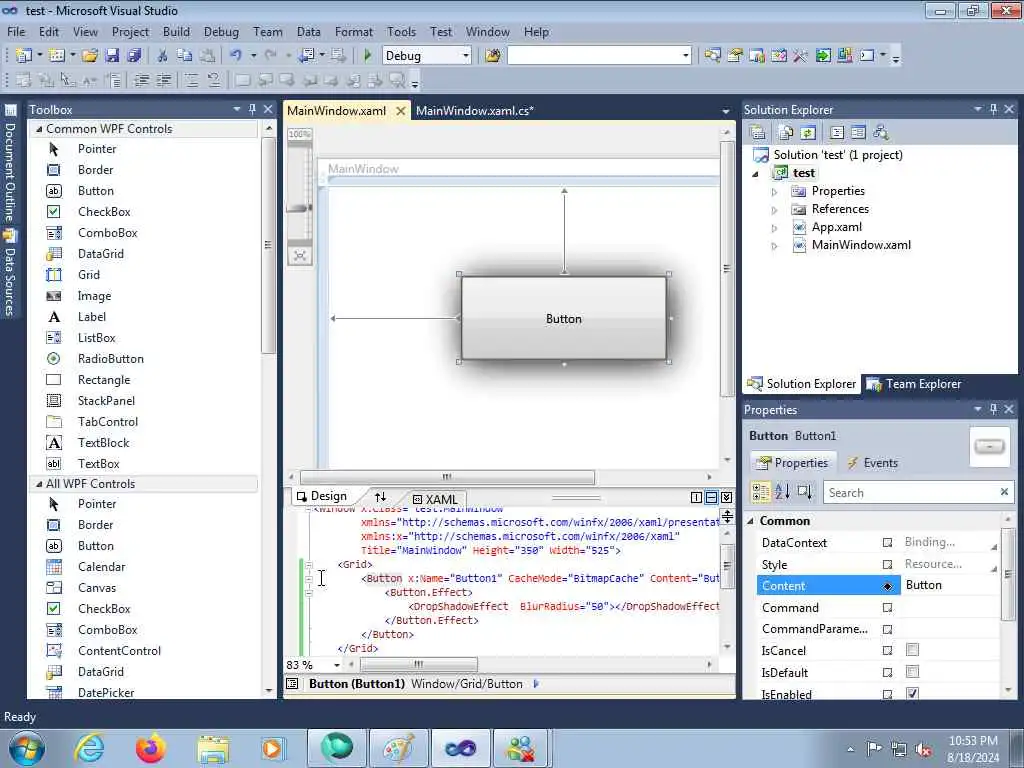Click the designer horizontal scrollbar

pos(447,477)
